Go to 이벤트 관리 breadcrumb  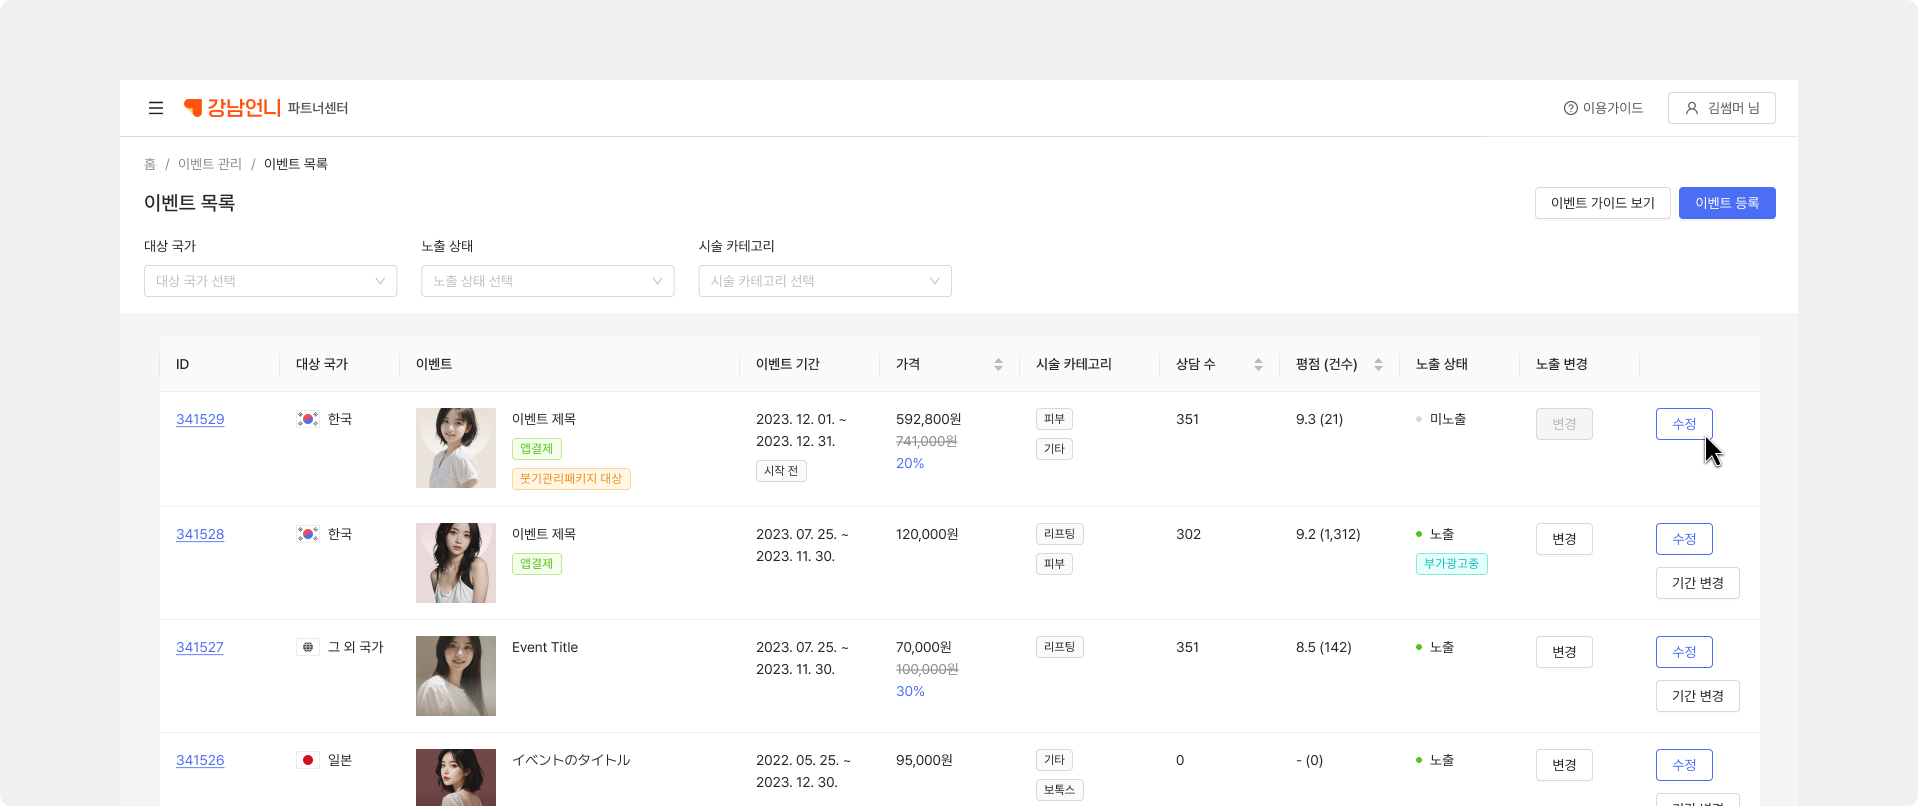[x=210, y=164]
